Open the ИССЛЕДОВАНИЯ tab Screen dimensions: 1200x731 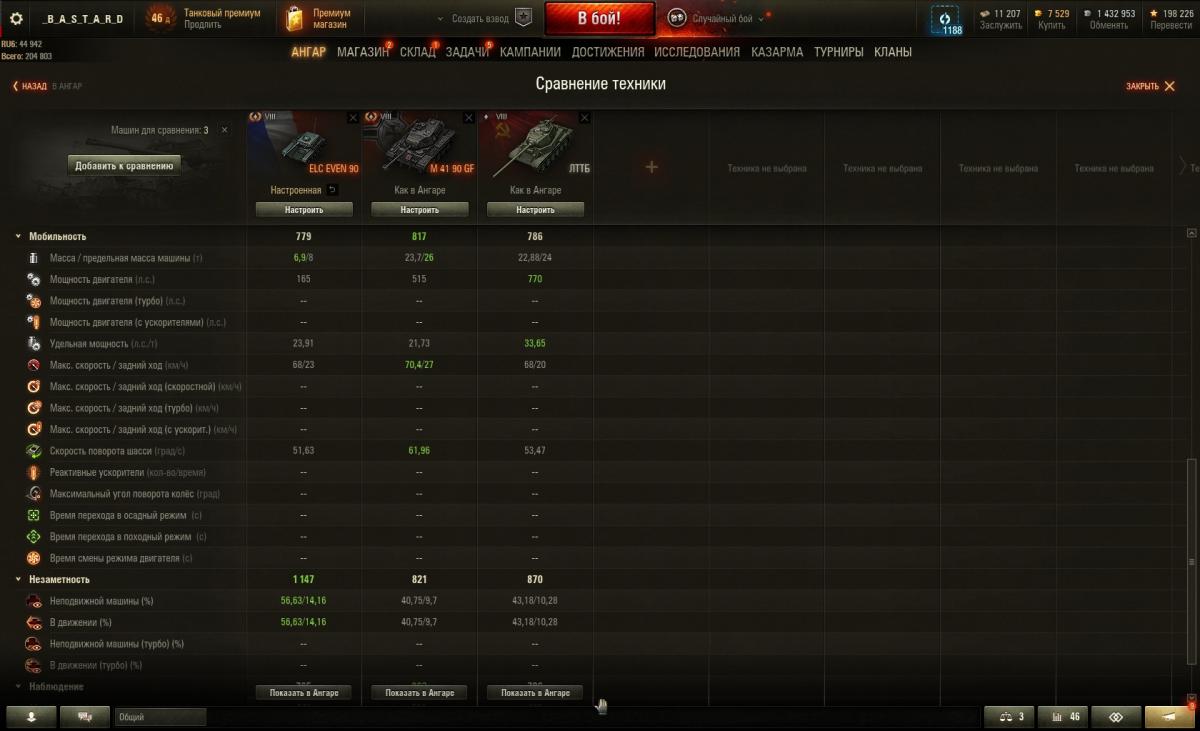pyautogui.click(x=697, y=52)
